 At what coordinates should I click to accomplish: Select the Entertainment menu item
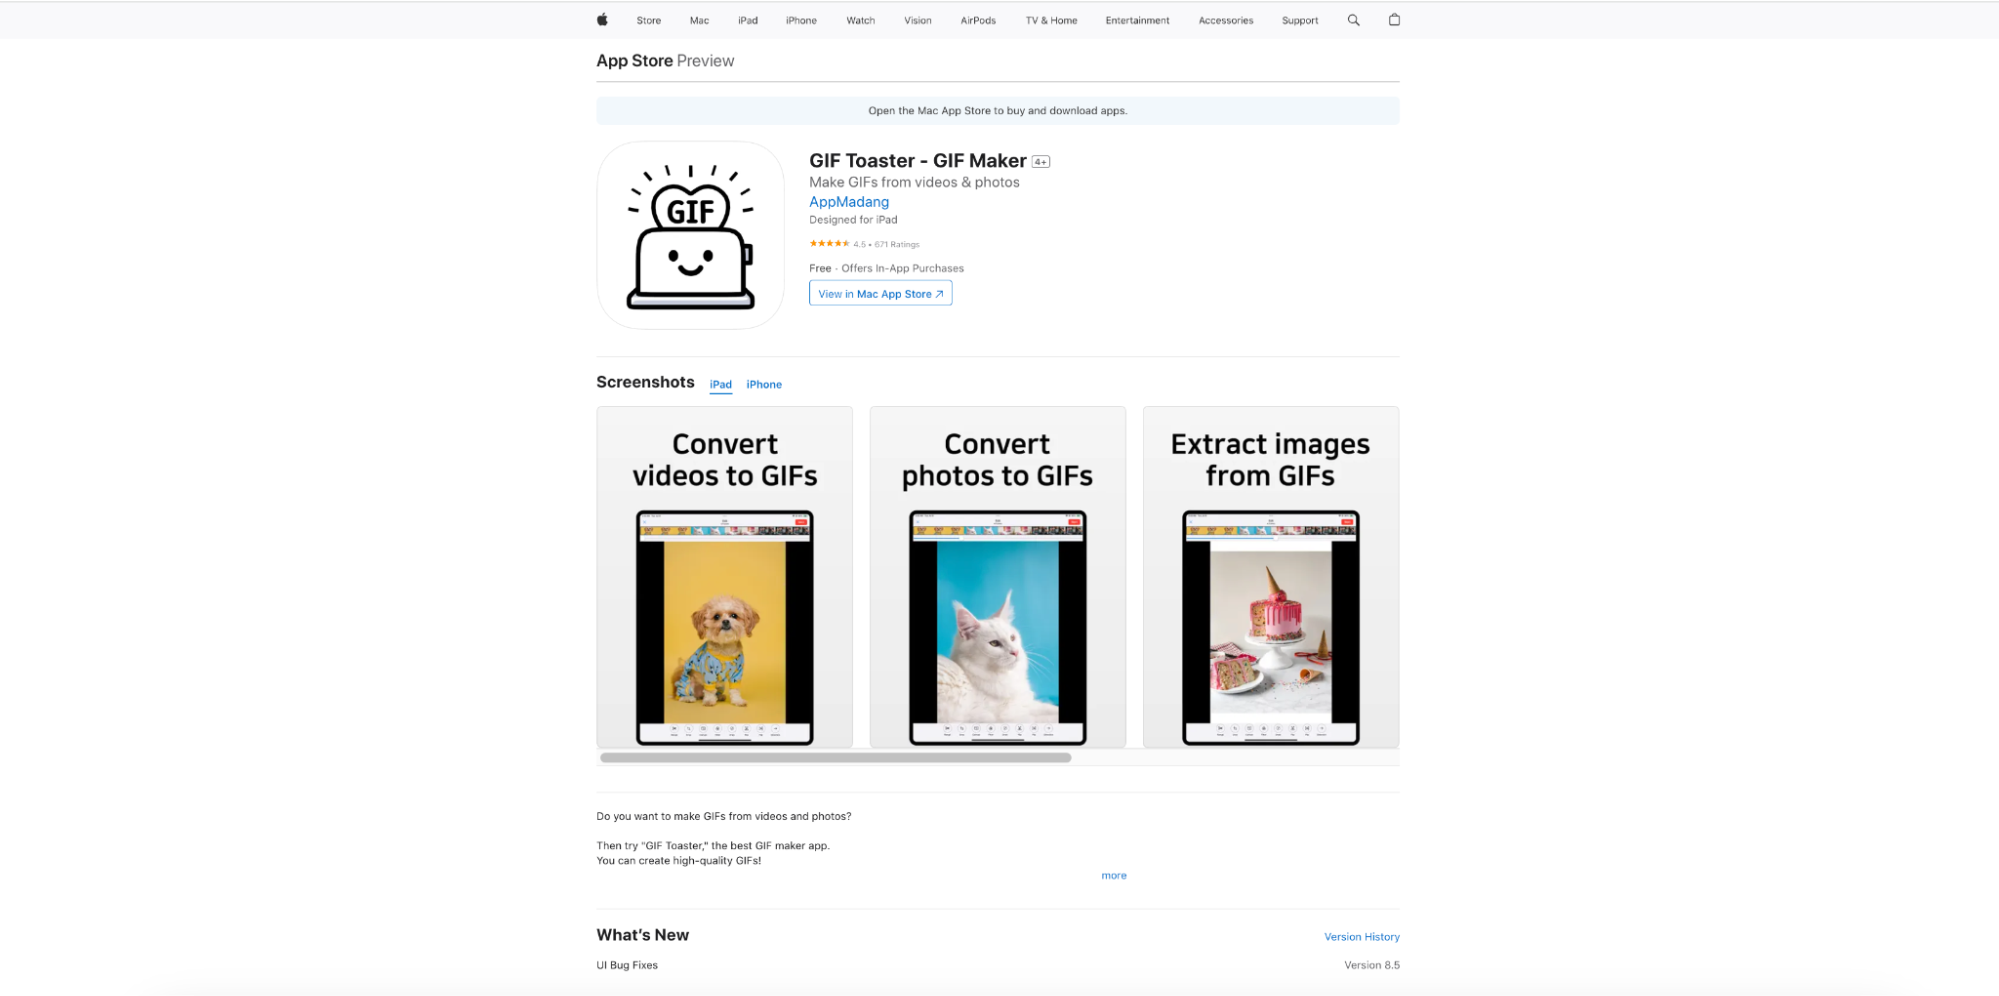coord(1137,20)
